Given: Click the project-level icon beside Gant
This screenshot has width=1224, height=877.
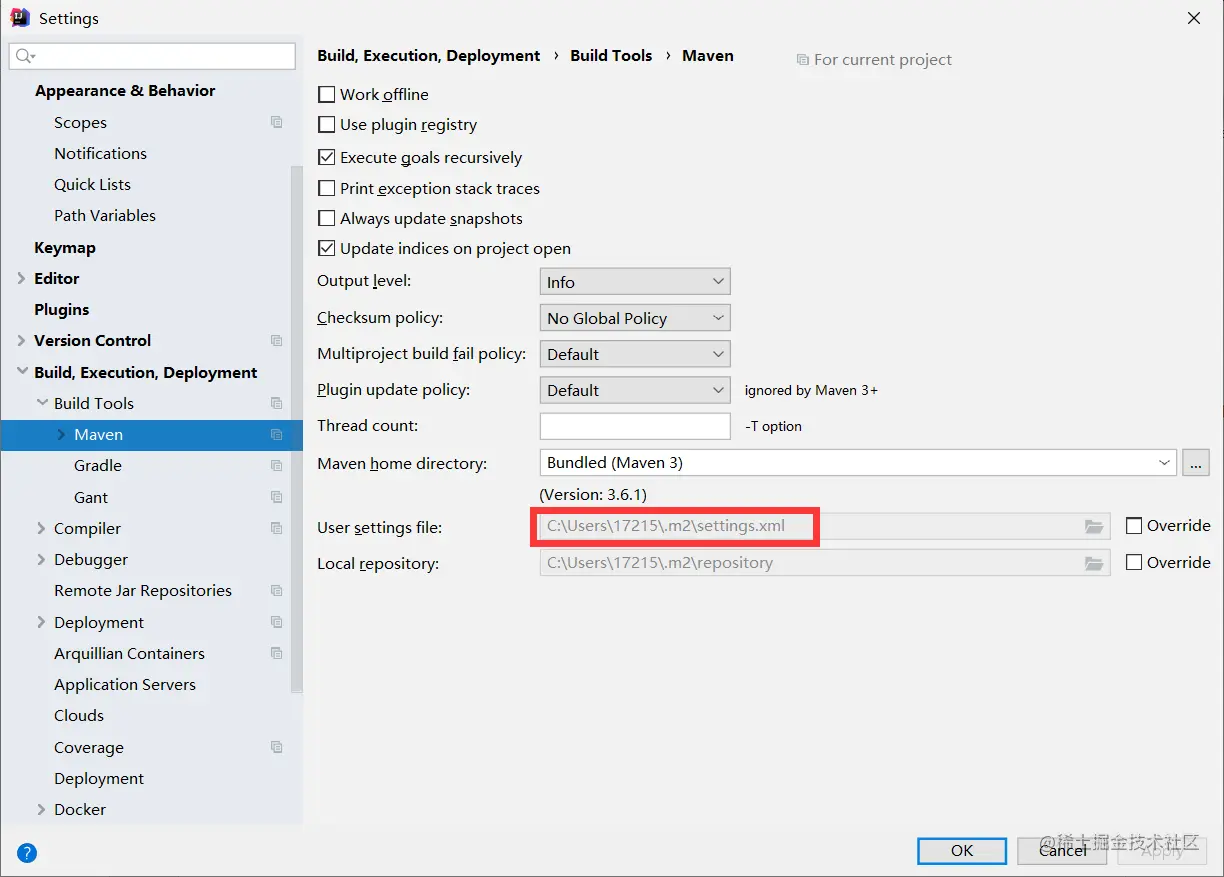Looking at the screenshot, I should [x=277, y=497].
